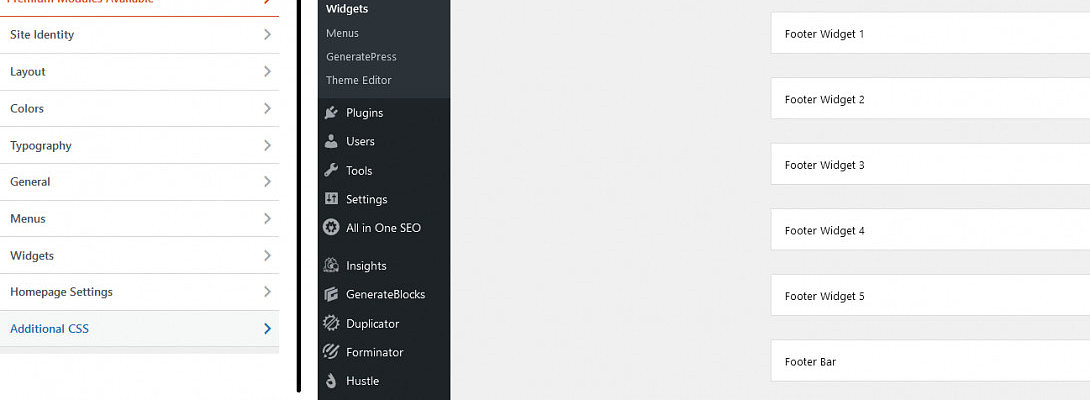The height and width of the screenshot is (400, 1090).
Task: Click the Insights icon in sidebar
Action: (x=332, y=266)
